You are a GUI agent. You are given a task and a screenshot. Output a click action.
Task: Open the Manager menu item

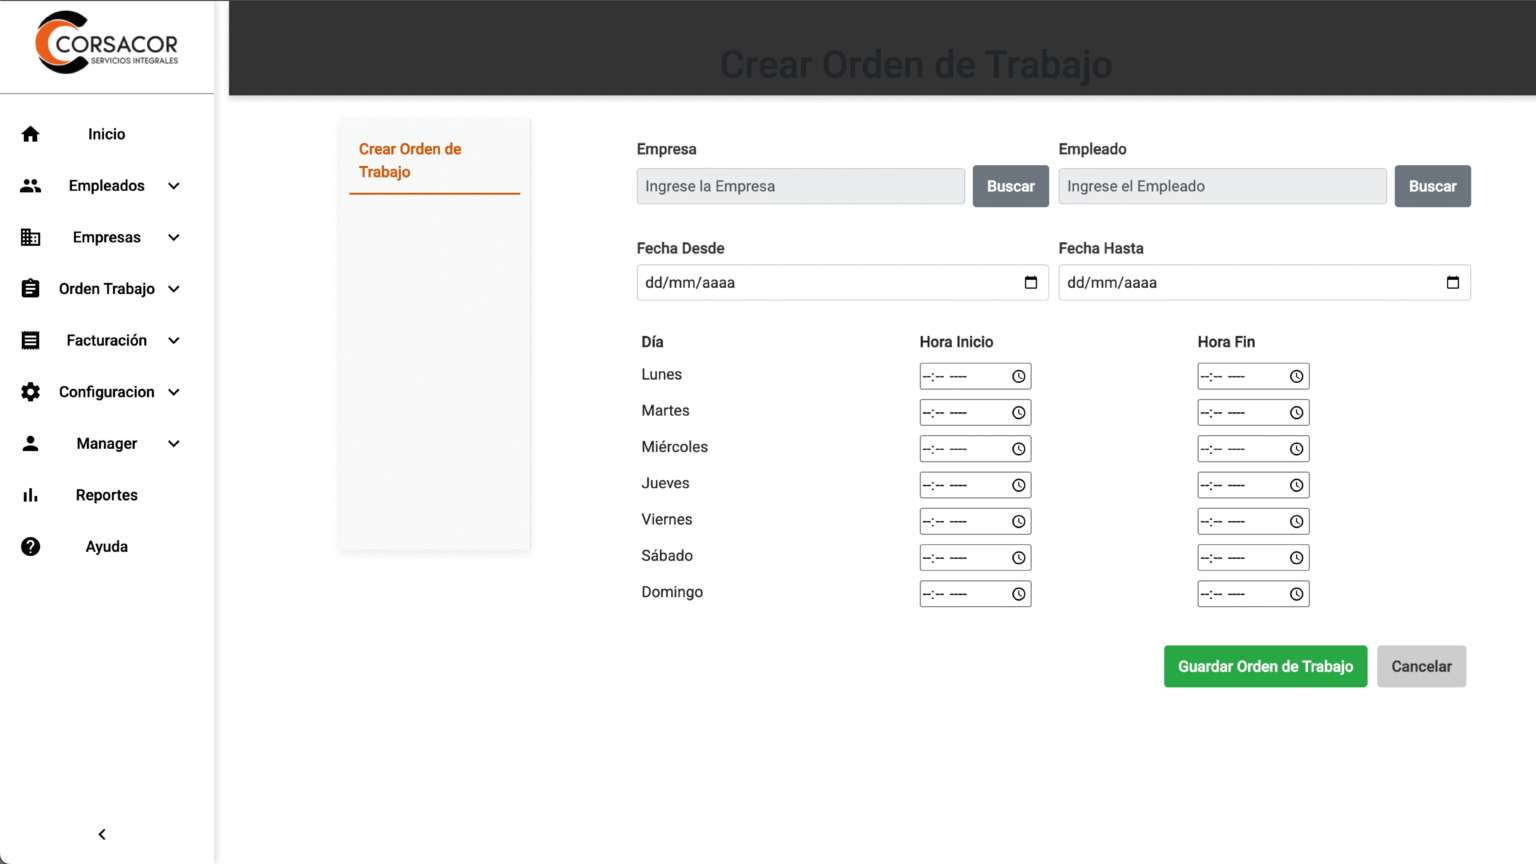coord(106,444)
